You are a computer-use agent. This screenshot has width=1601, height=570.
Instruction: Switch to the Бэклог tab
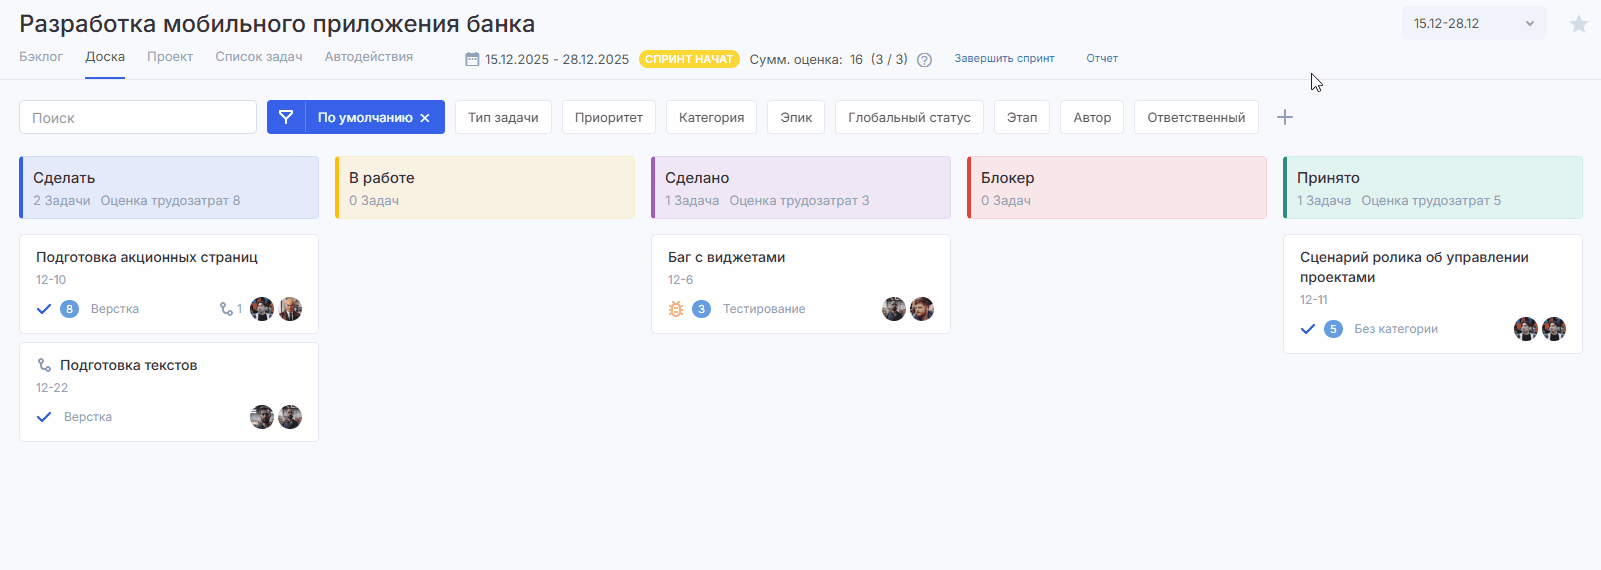click(41, 57)
